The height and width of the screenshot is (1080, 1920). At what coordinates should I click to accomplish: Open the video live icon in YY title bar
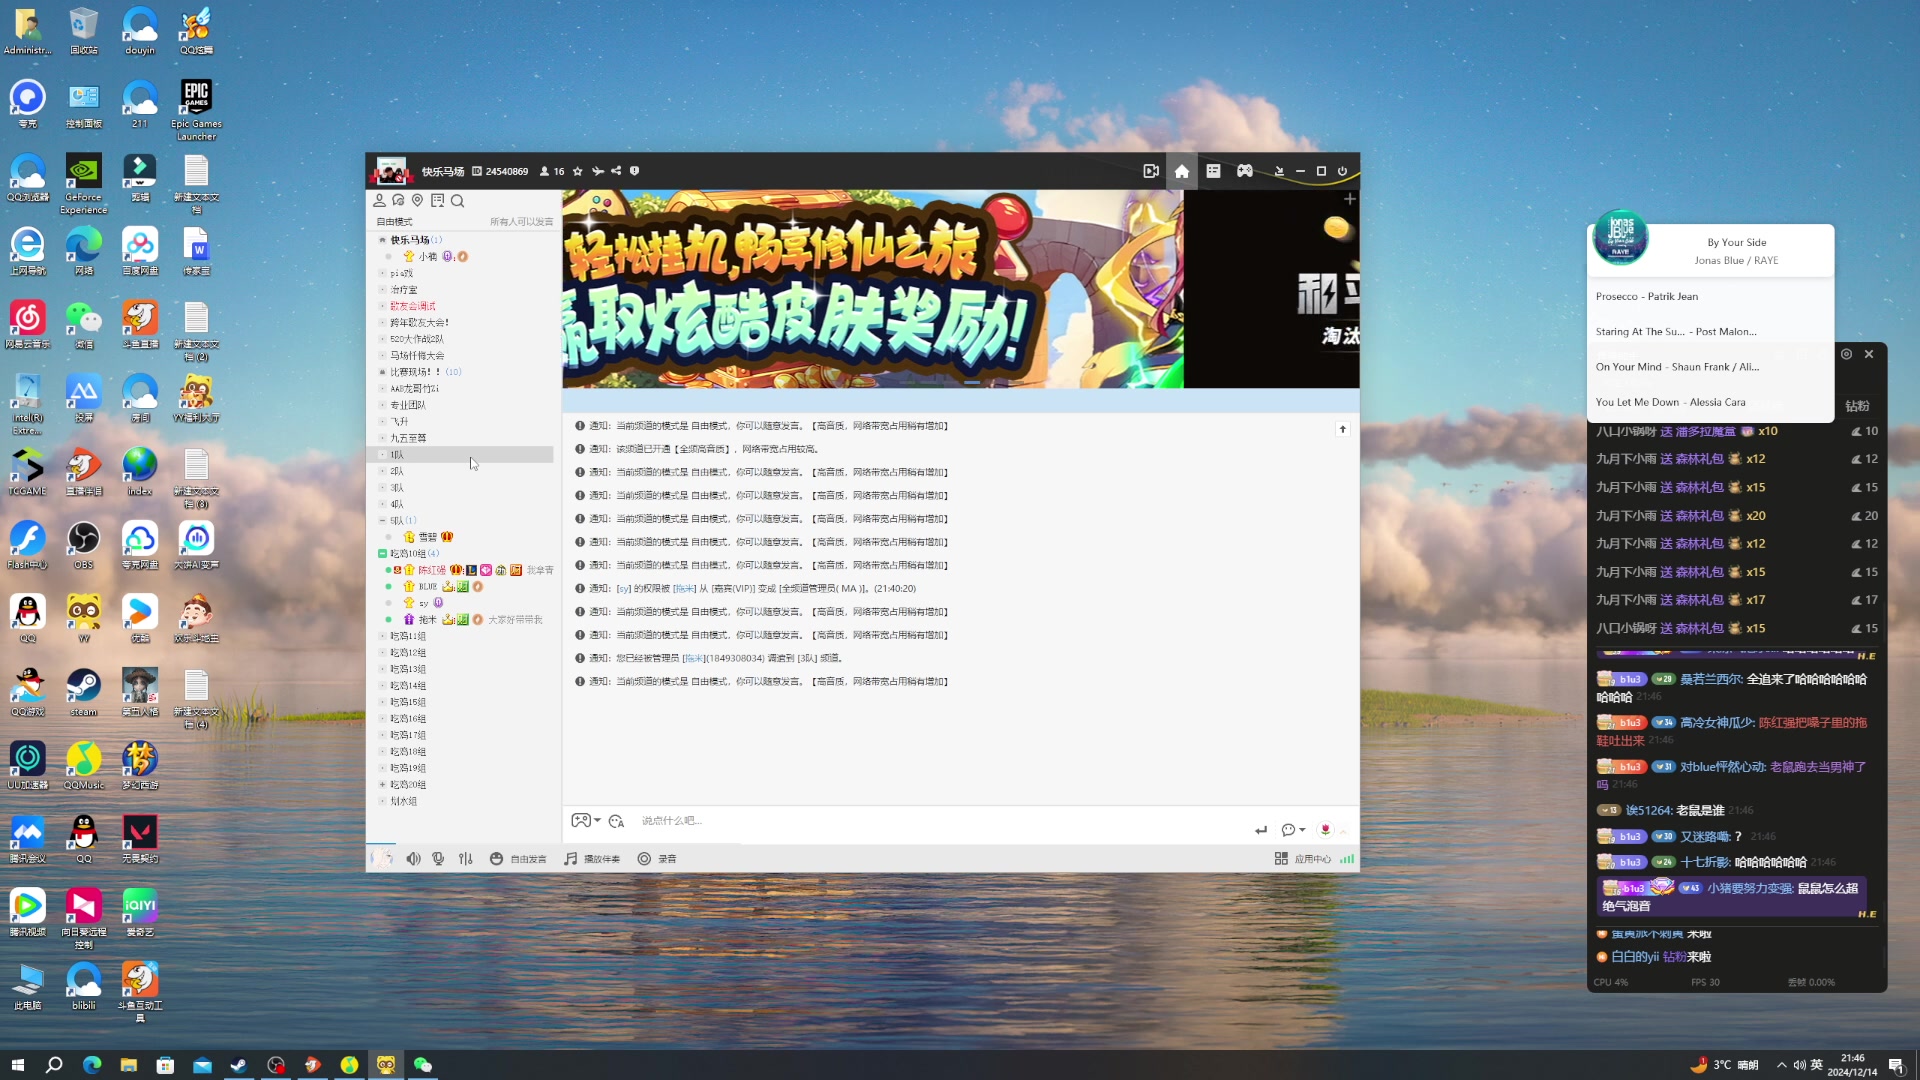point(1151,171)
